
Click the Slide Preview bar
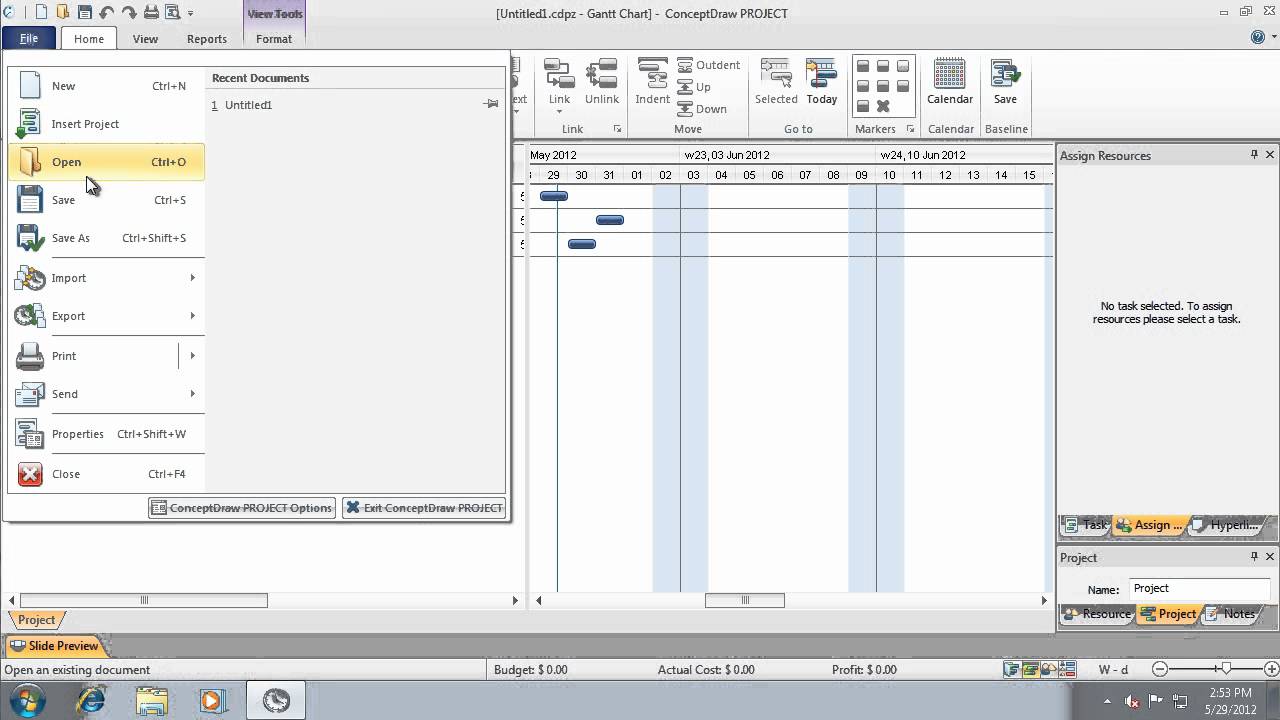[55, 646]
